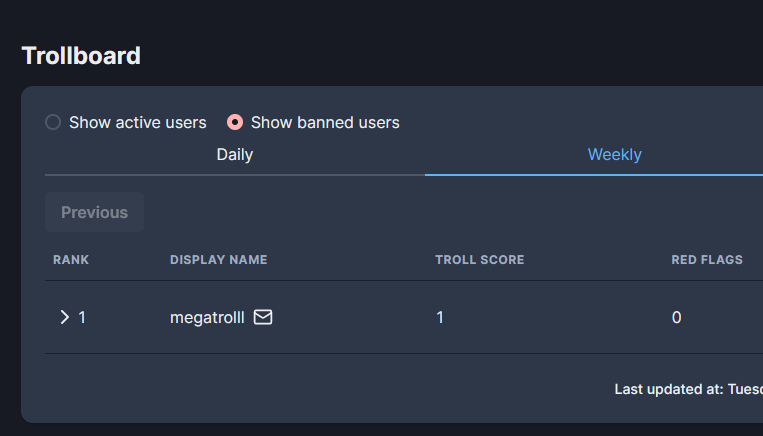Click the Last updated at timestamp
Image resolution: width=763 pixels, height=436 pixels.
(689, 389)
